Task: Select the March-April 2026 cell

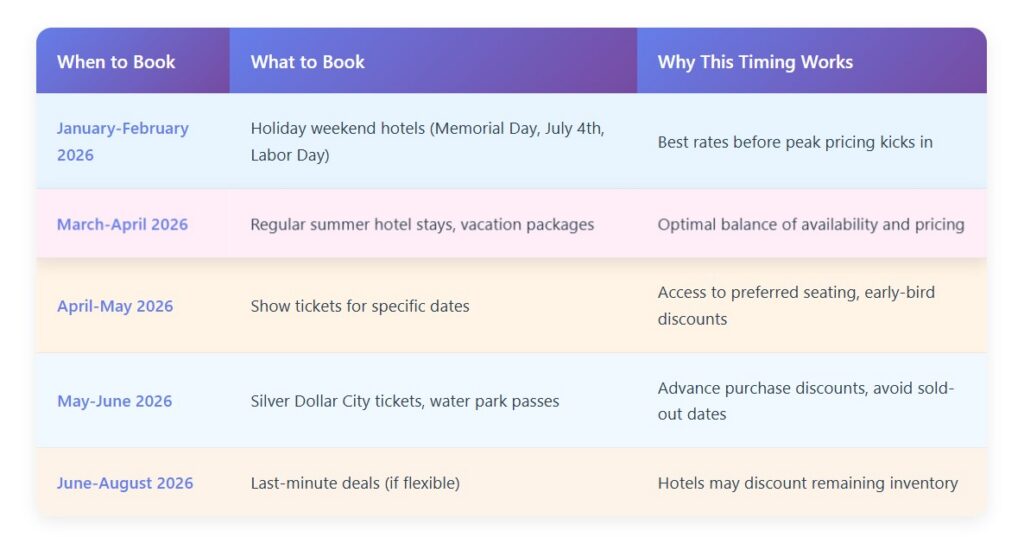Action: (x=122, y=224)
